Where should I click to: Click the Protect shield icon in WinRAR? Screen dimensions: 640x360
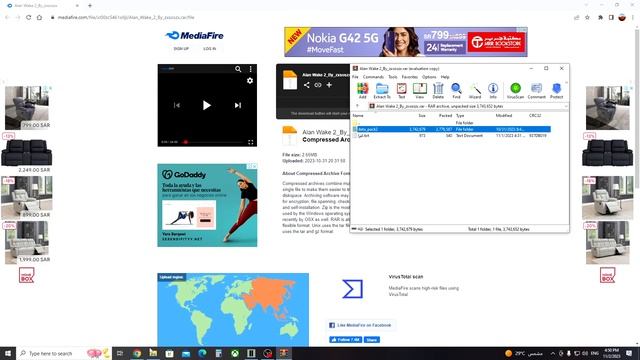[x=556, y=91]
